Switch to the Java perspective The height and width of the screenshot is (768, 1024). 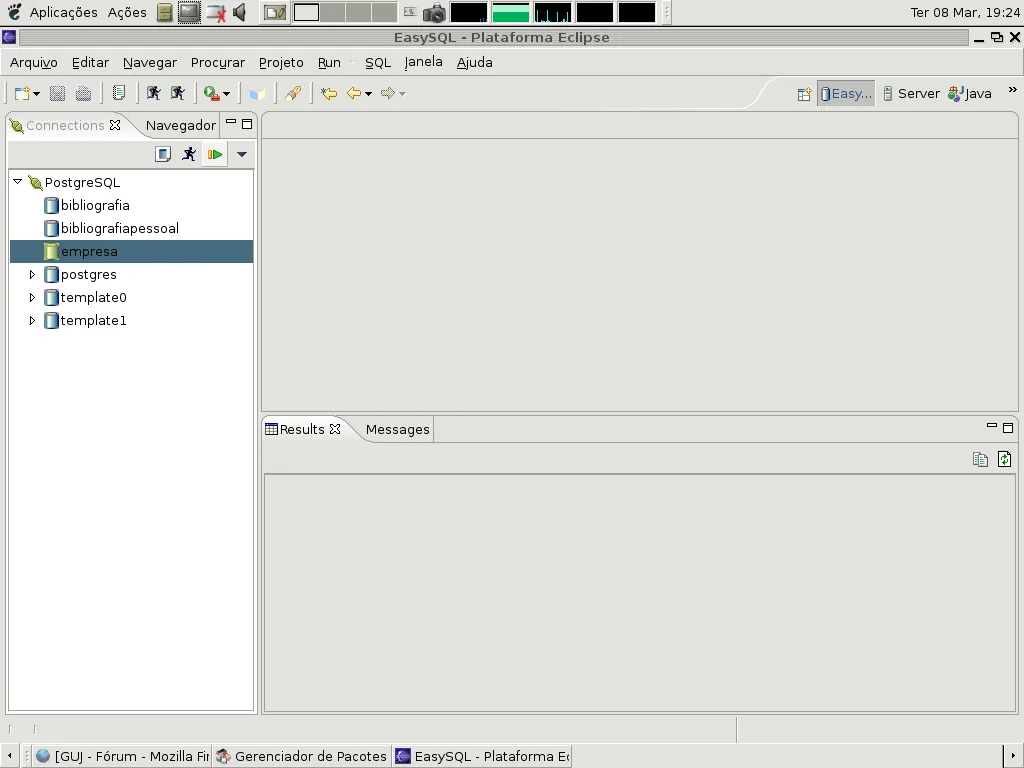tap(970, 94)
